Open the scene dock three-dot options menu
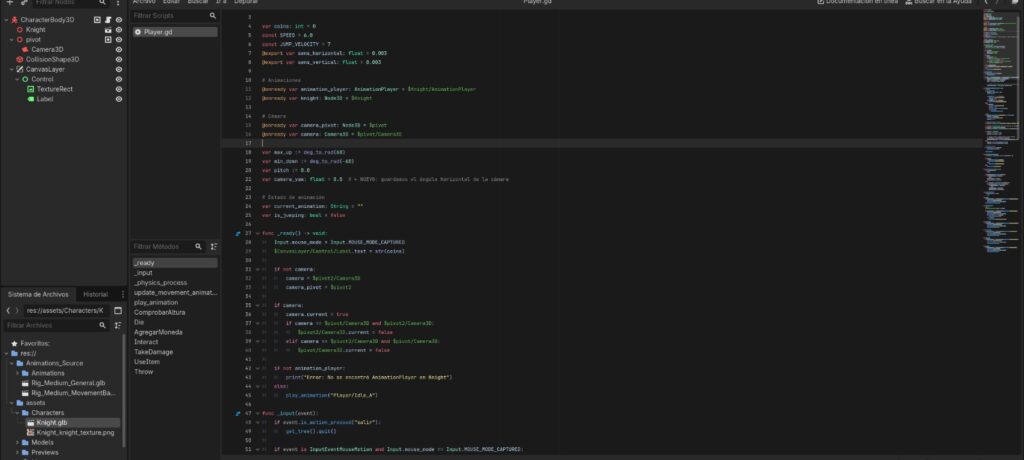This screenshot has width=1024, height=460. pyautogui.click(x=118, y=3)
